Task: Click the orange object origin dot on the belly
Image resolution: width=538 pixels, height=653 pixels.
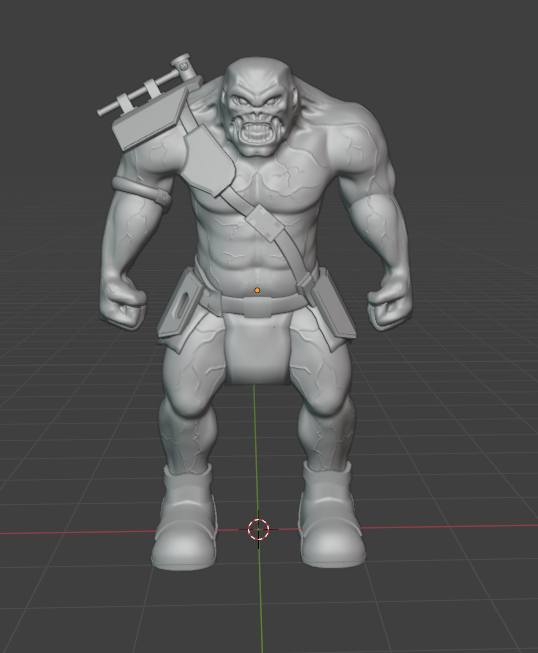Action: click(x=257, y=290)
